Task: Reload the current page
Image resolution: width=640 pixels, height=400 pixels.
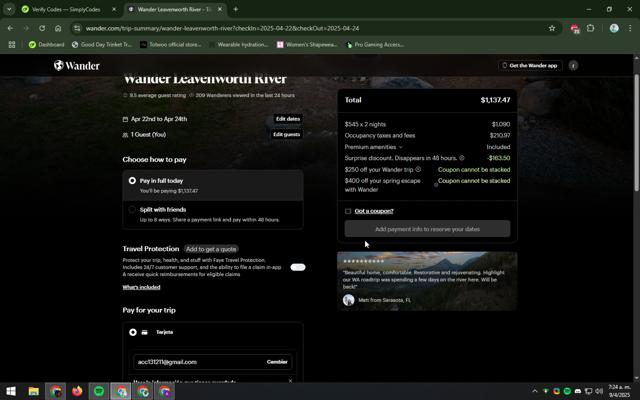Action: [42, 28]
